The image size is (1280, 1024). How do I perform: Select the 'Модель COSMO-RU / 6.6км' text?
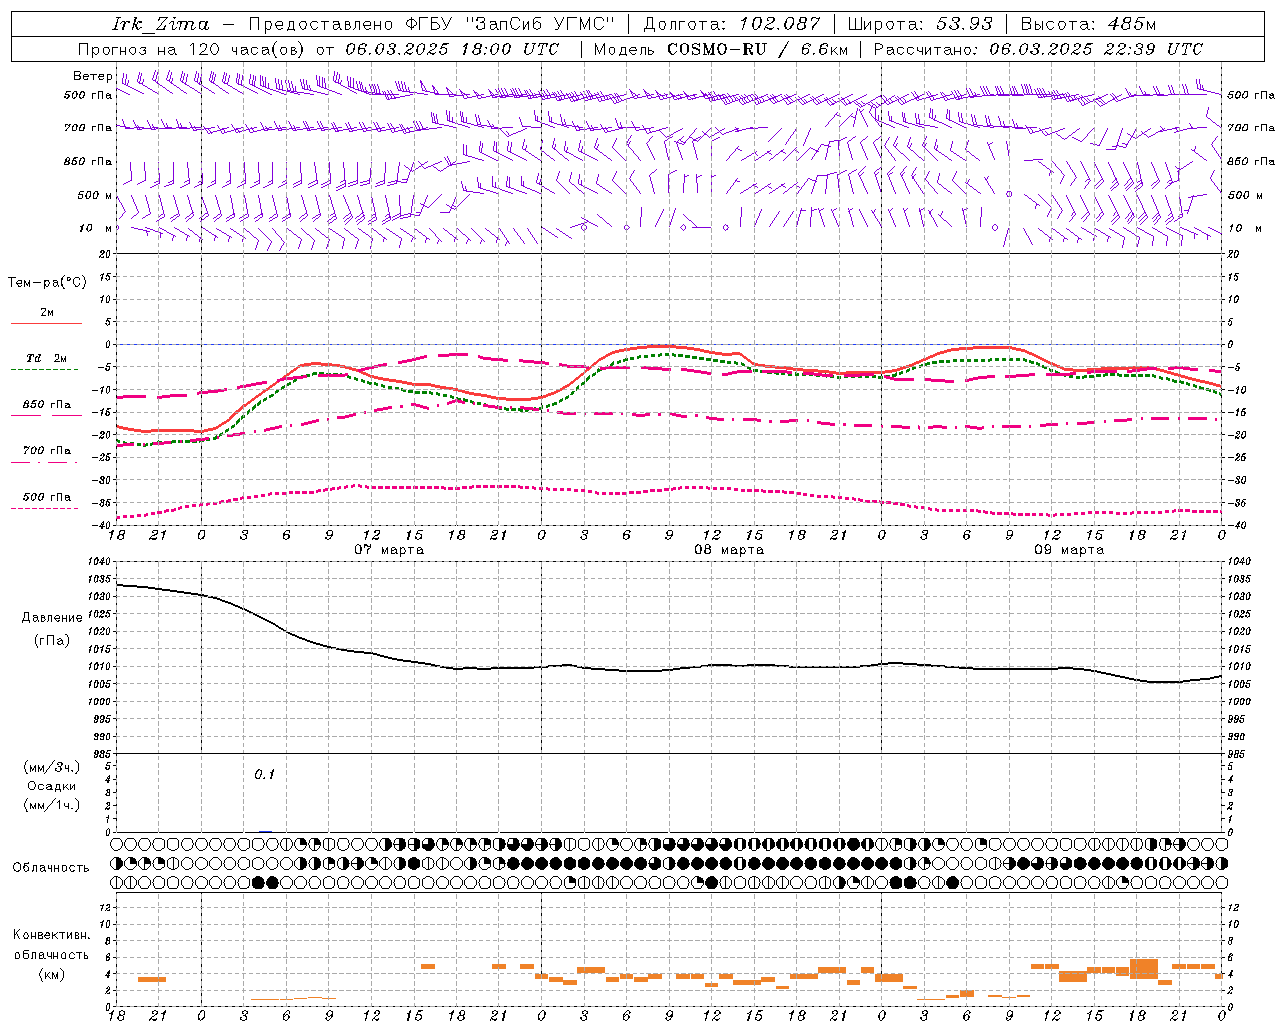[721, 49]
